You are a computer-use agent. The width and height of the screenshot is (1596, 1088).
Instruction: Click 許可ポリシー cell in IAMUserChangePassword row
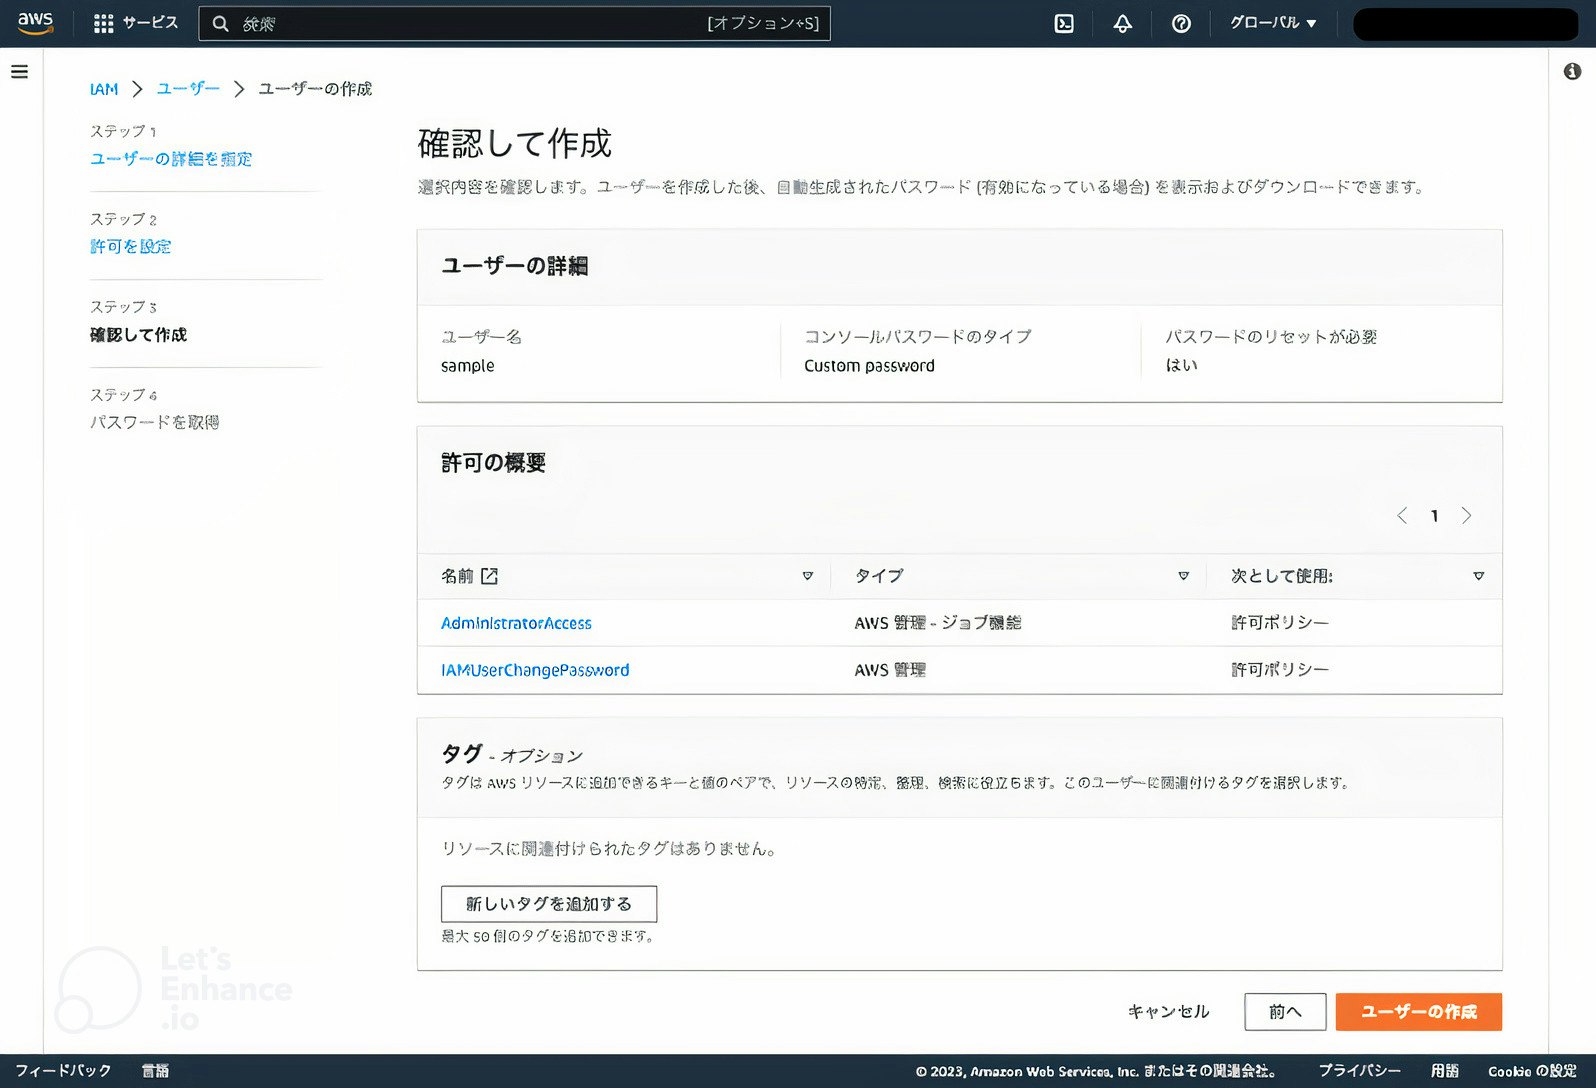[x=1280, y=670]
